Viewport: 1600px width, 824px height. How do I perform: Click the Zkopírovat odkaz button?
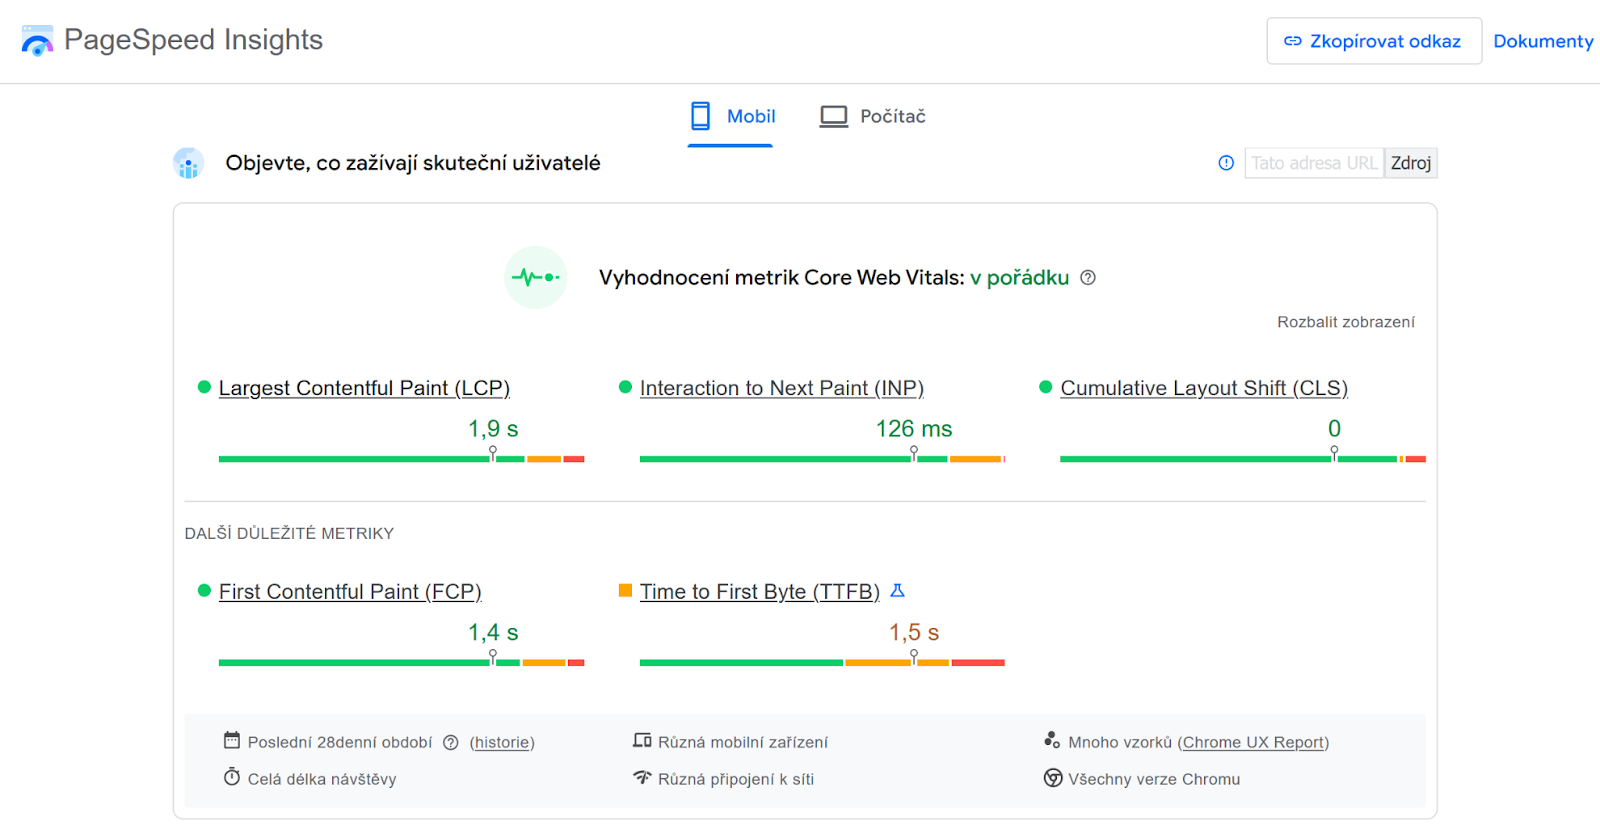point(1374,41)
